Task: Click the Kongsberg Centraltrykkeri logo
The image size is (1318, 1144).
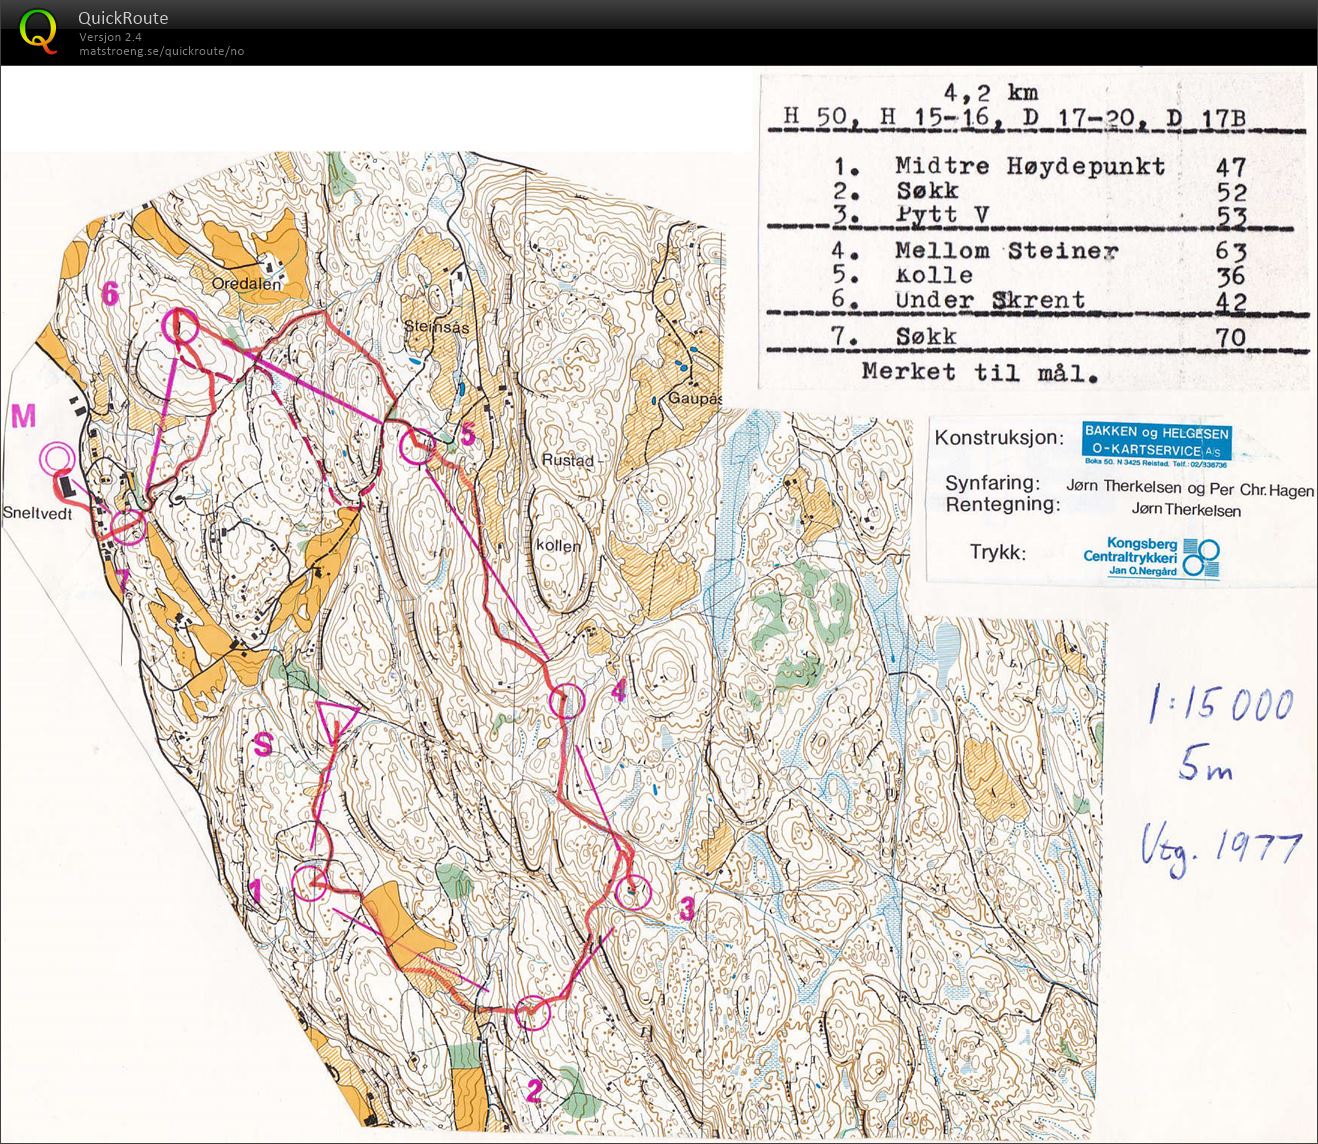Action: click(x=1151, y=558)
